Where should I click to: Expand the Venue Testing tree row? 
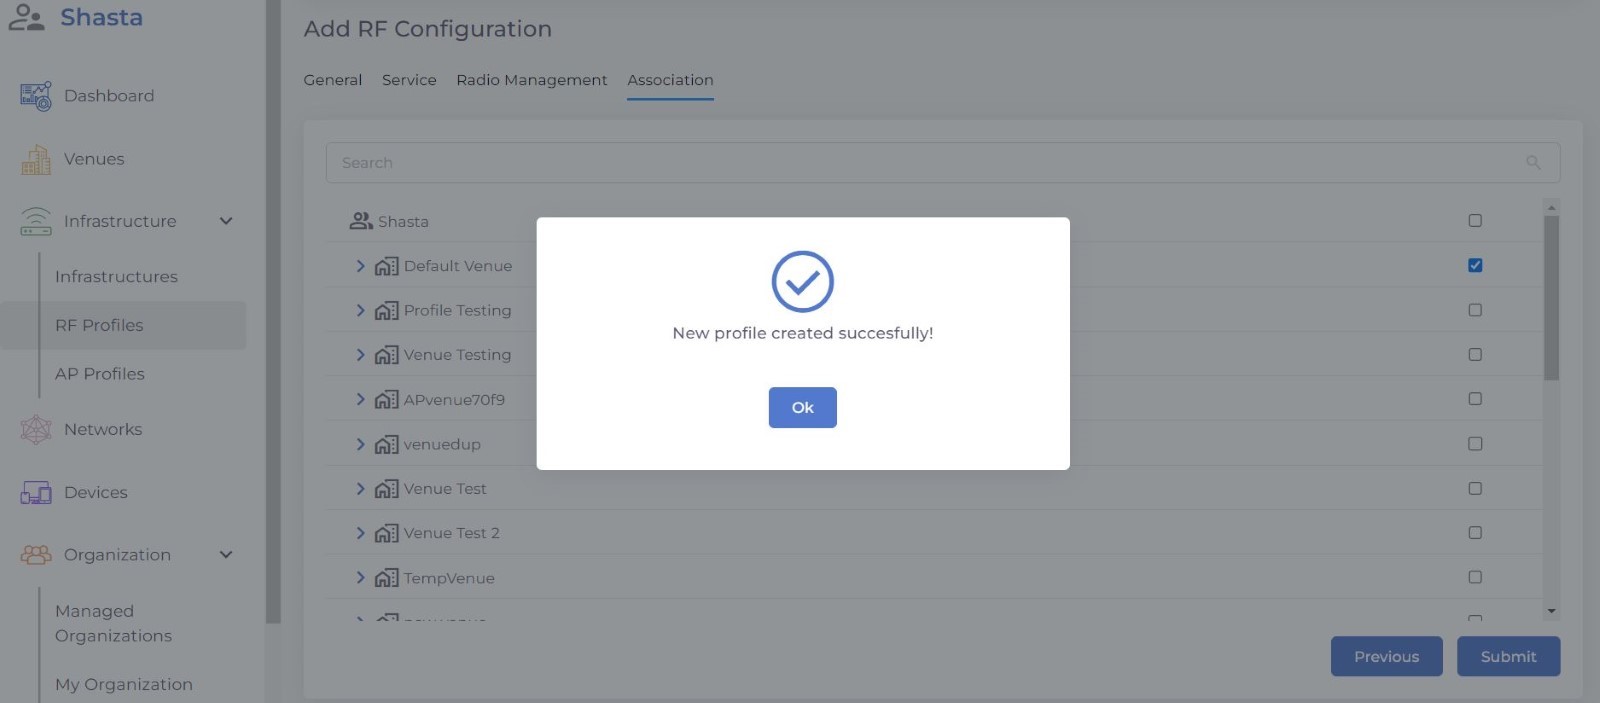click(x=360, y=355)
